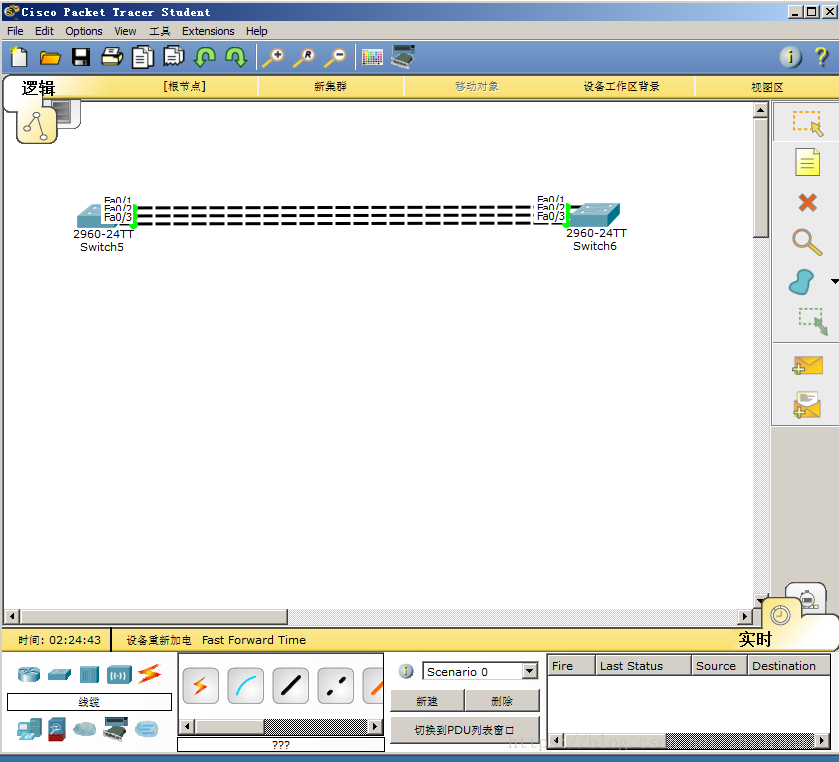Print using the printer icon
This screenshot has width=839, height=762.
click(x=112, y=57)
